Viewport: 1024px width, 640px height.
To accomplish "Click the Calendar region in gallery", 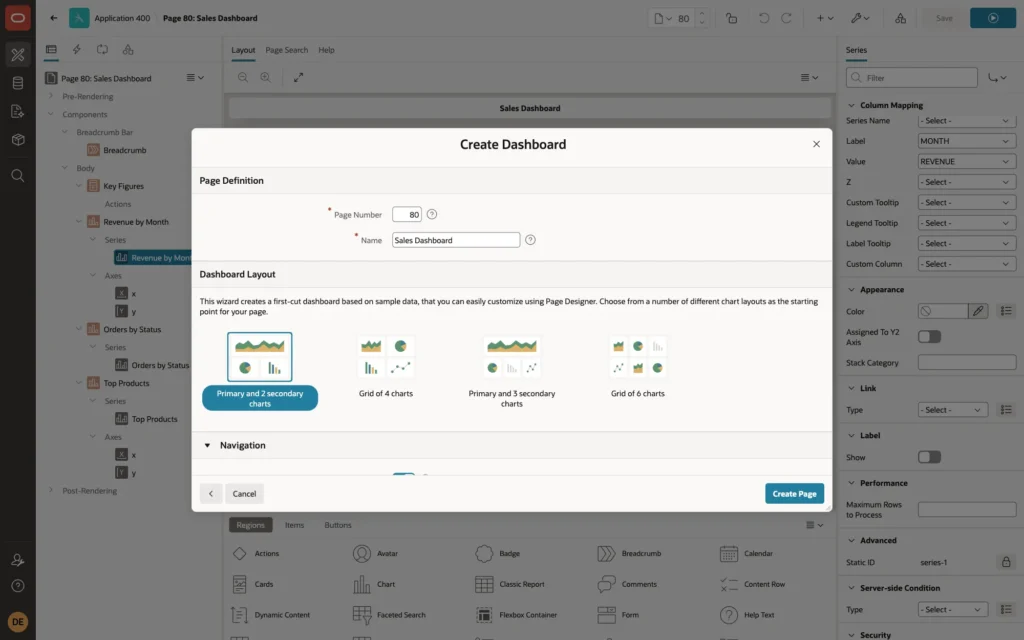I will (x=744, y=553).
